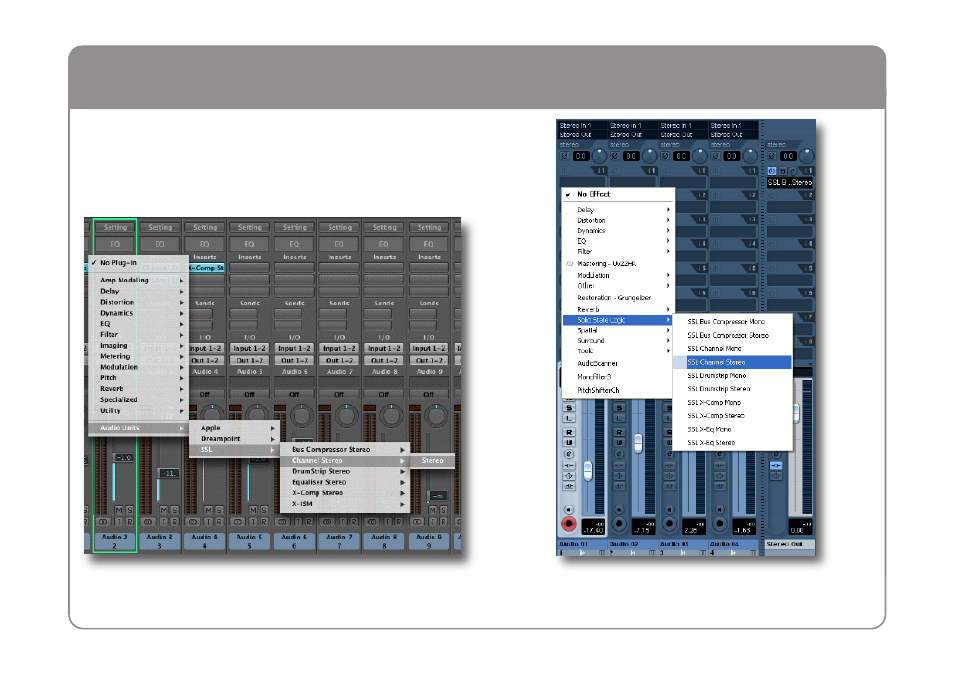Image resolution: width=954 pixels, height=675 pixels.
Task: Invert phase on Cubase Audio 04 channel
Action: point(716,156)
